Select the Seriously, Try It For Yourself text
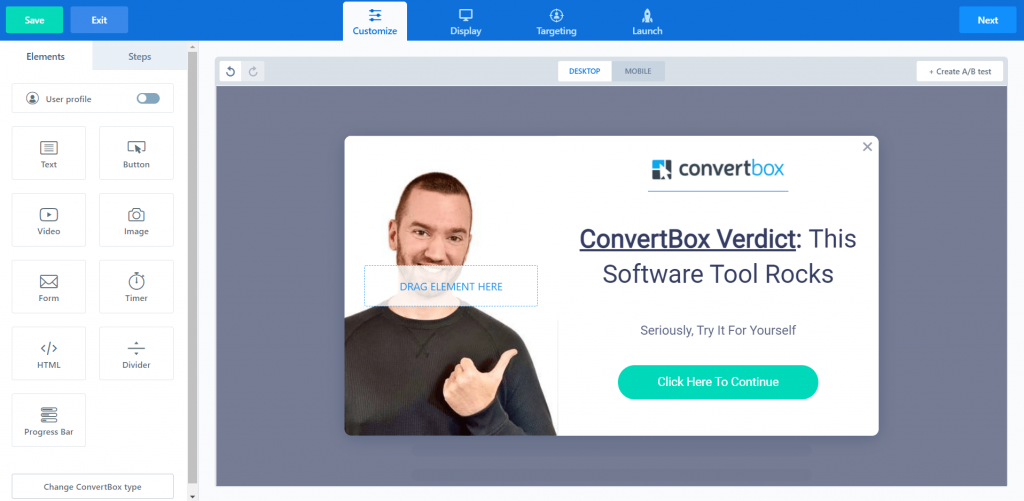 [x=718, y=331]
